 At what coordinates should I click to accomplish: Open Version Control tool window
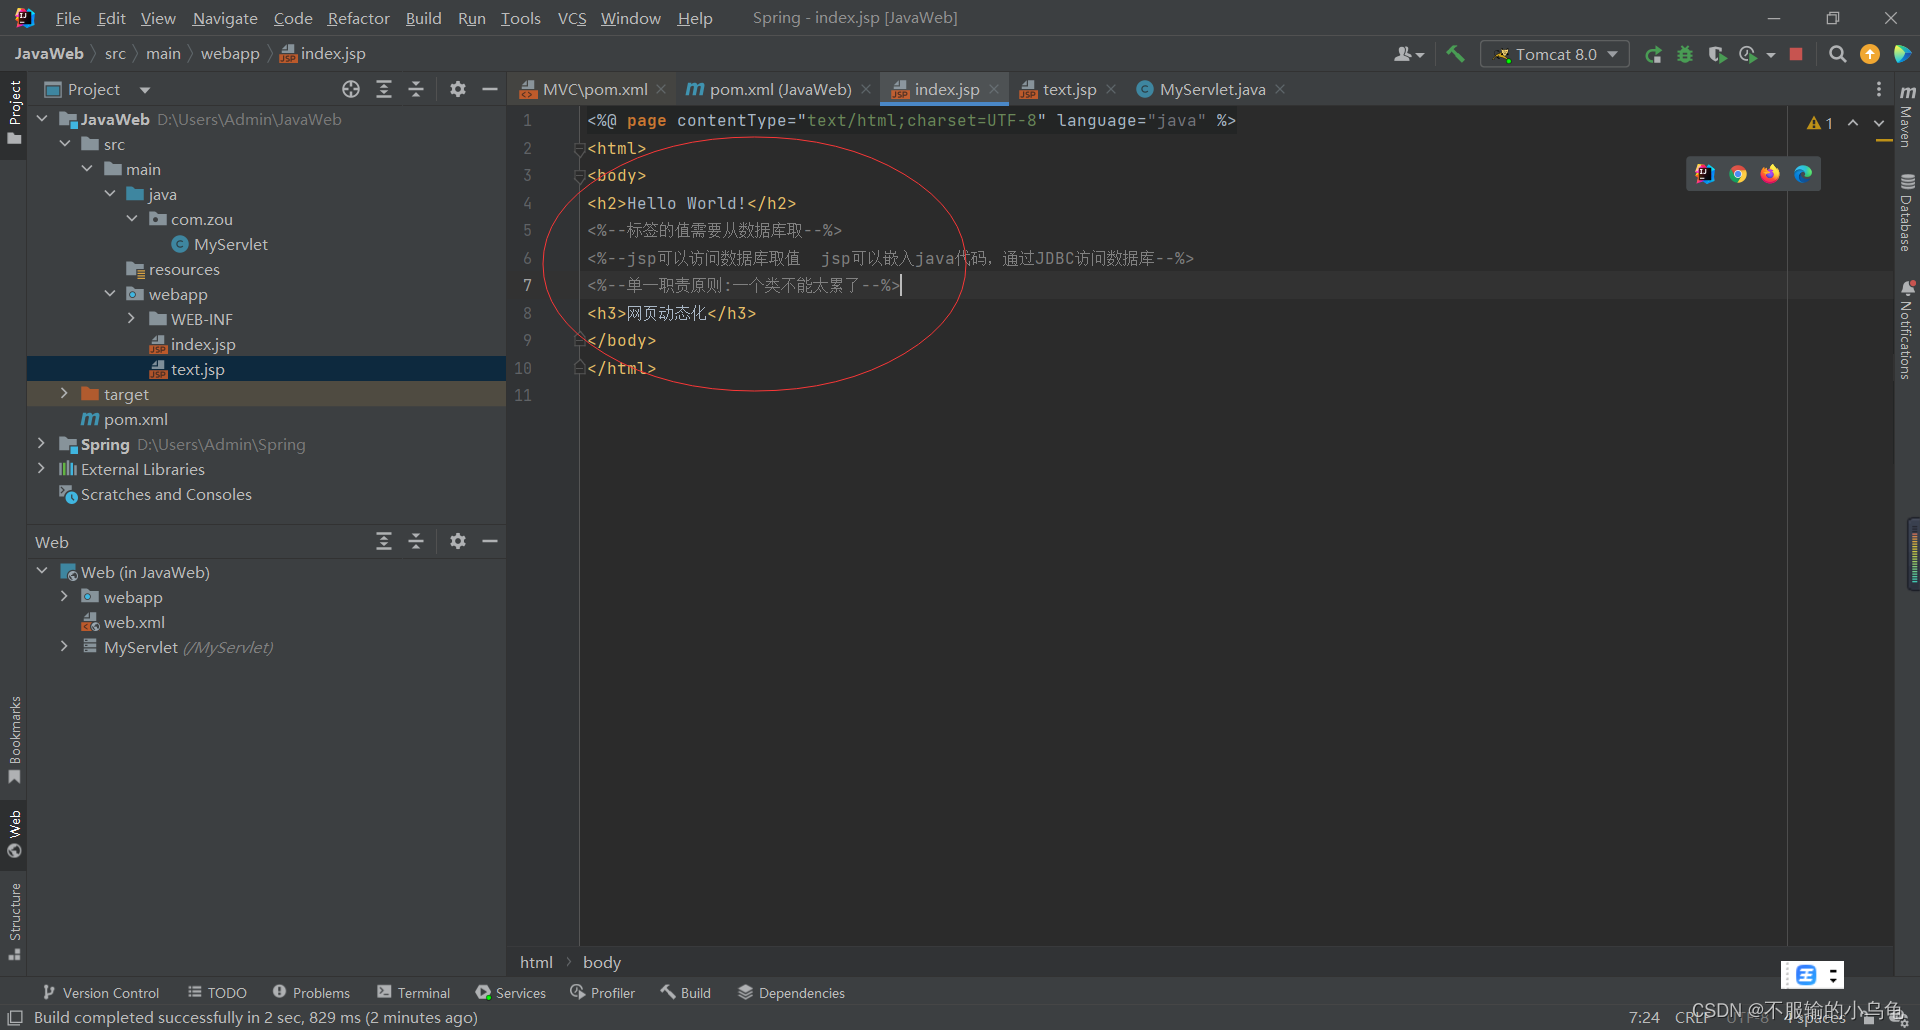[101, 993]
